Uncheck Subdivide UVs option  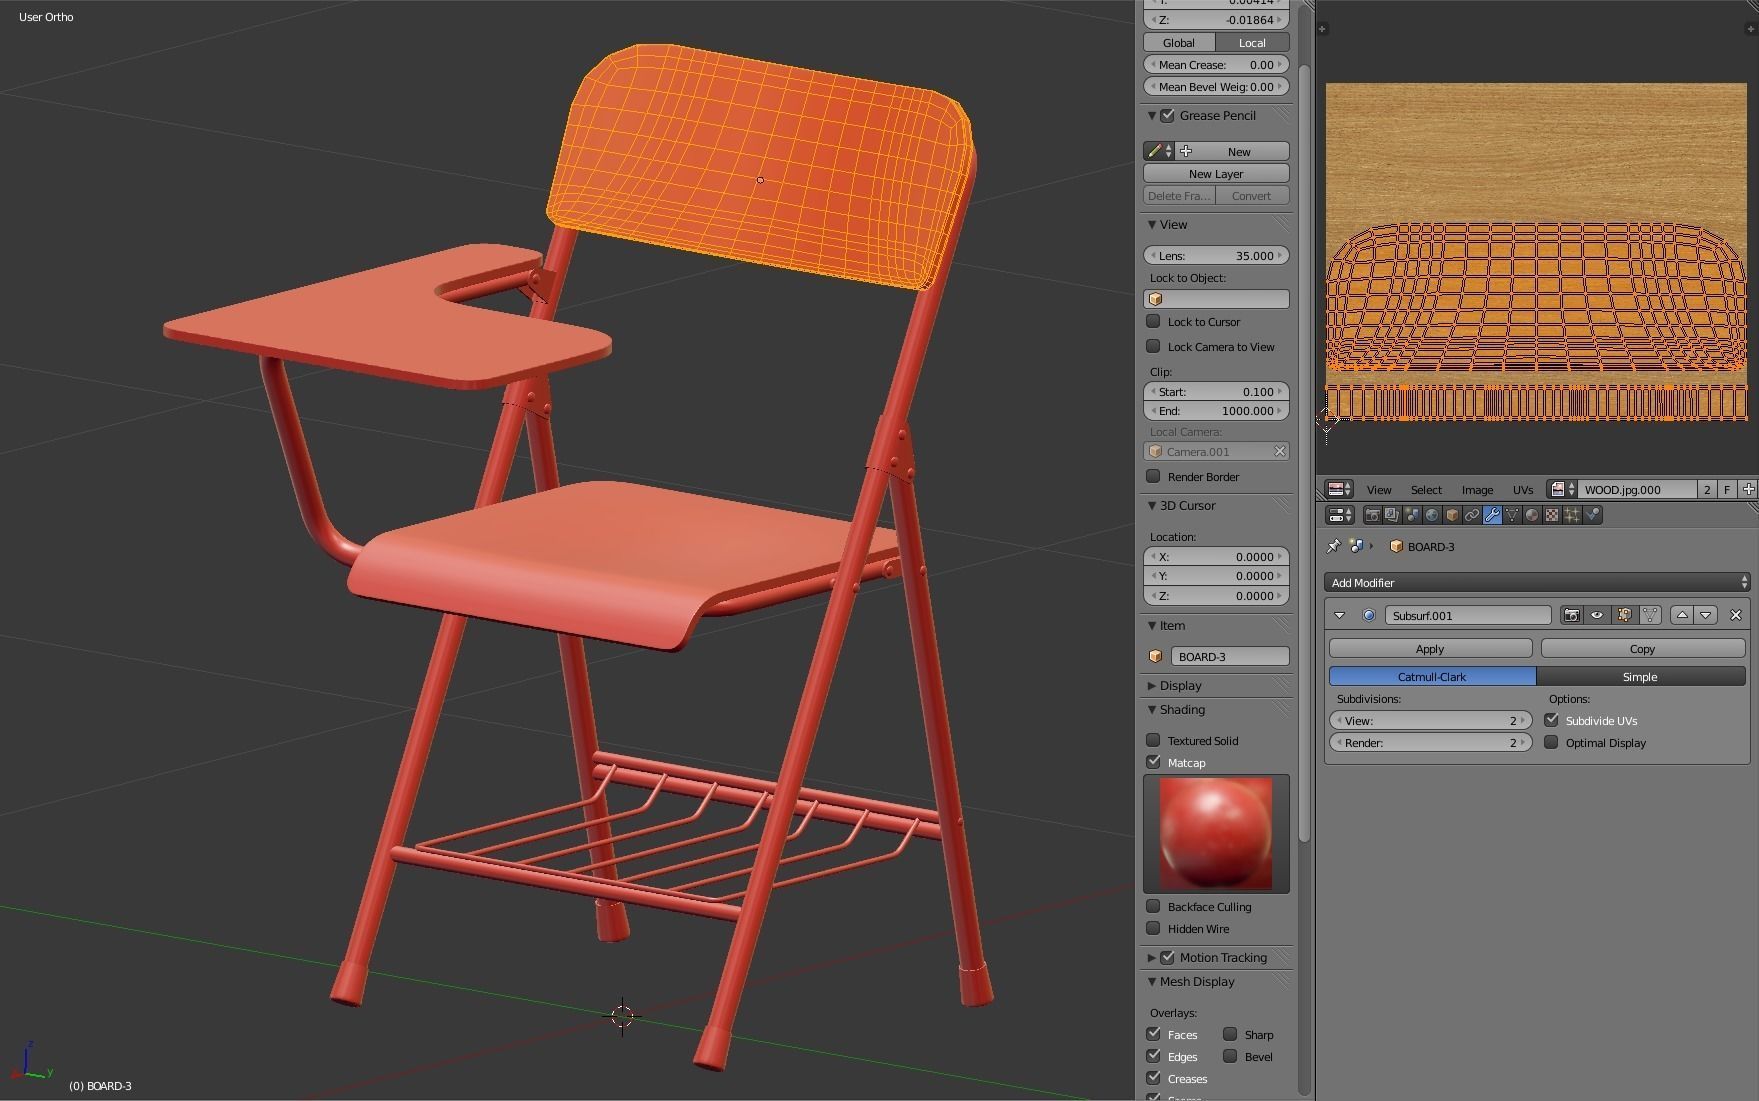[1551, 720]
